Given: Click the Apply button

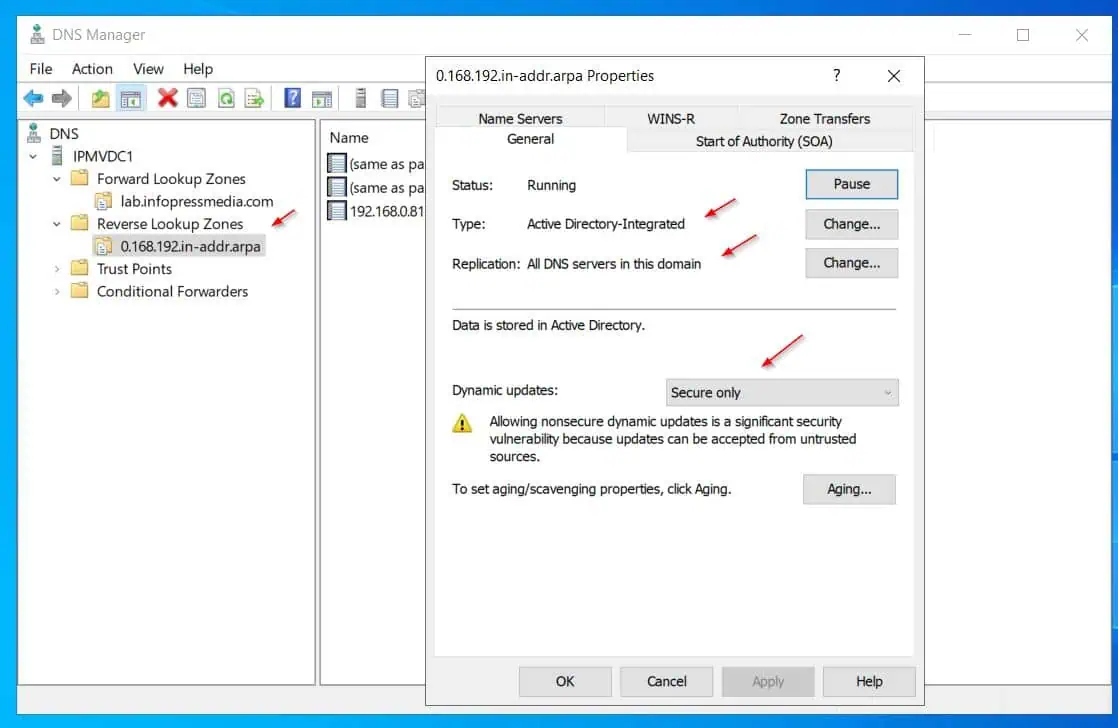Looking at the screenshot, I should [x=768, y=682].
